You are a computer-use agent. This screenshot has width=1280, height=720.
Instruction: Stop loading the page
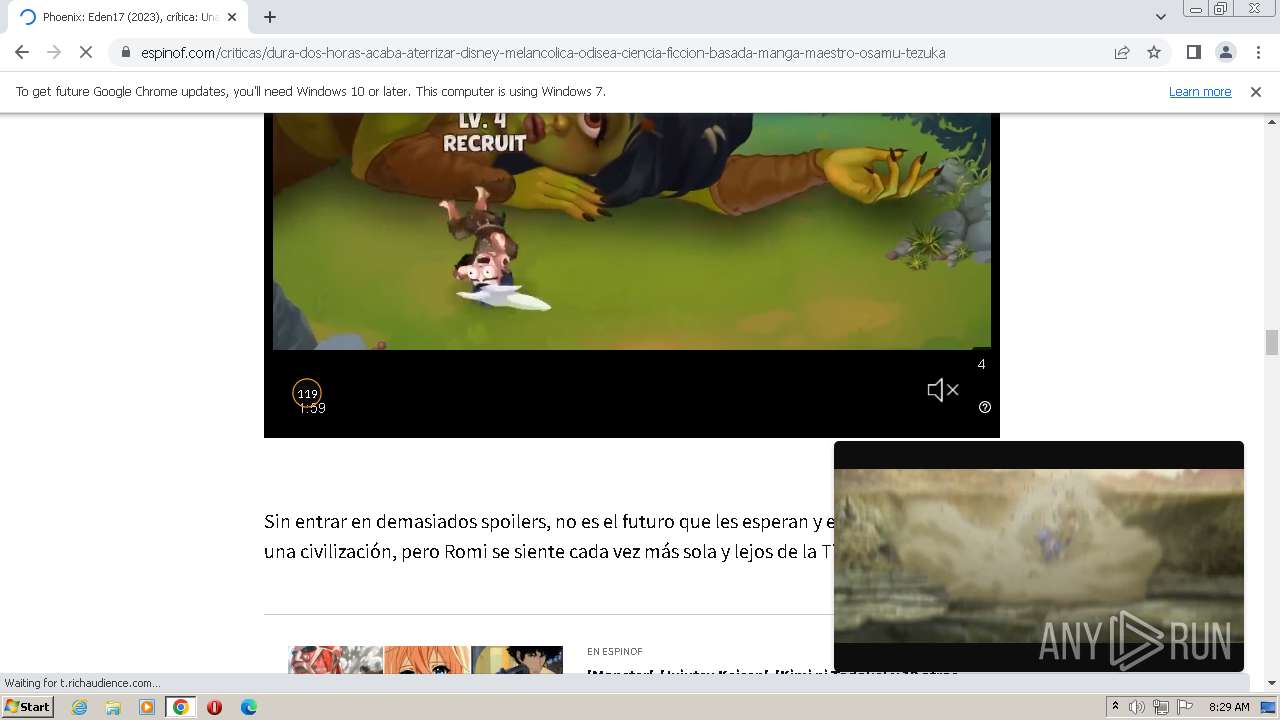(x=86, y=52)
